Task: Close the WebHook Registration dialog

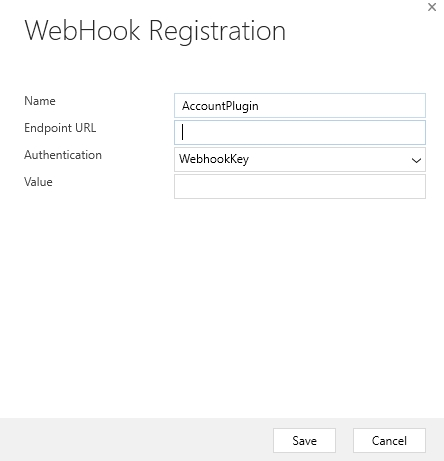Action: pyautogui.click(x=432, y=7)
